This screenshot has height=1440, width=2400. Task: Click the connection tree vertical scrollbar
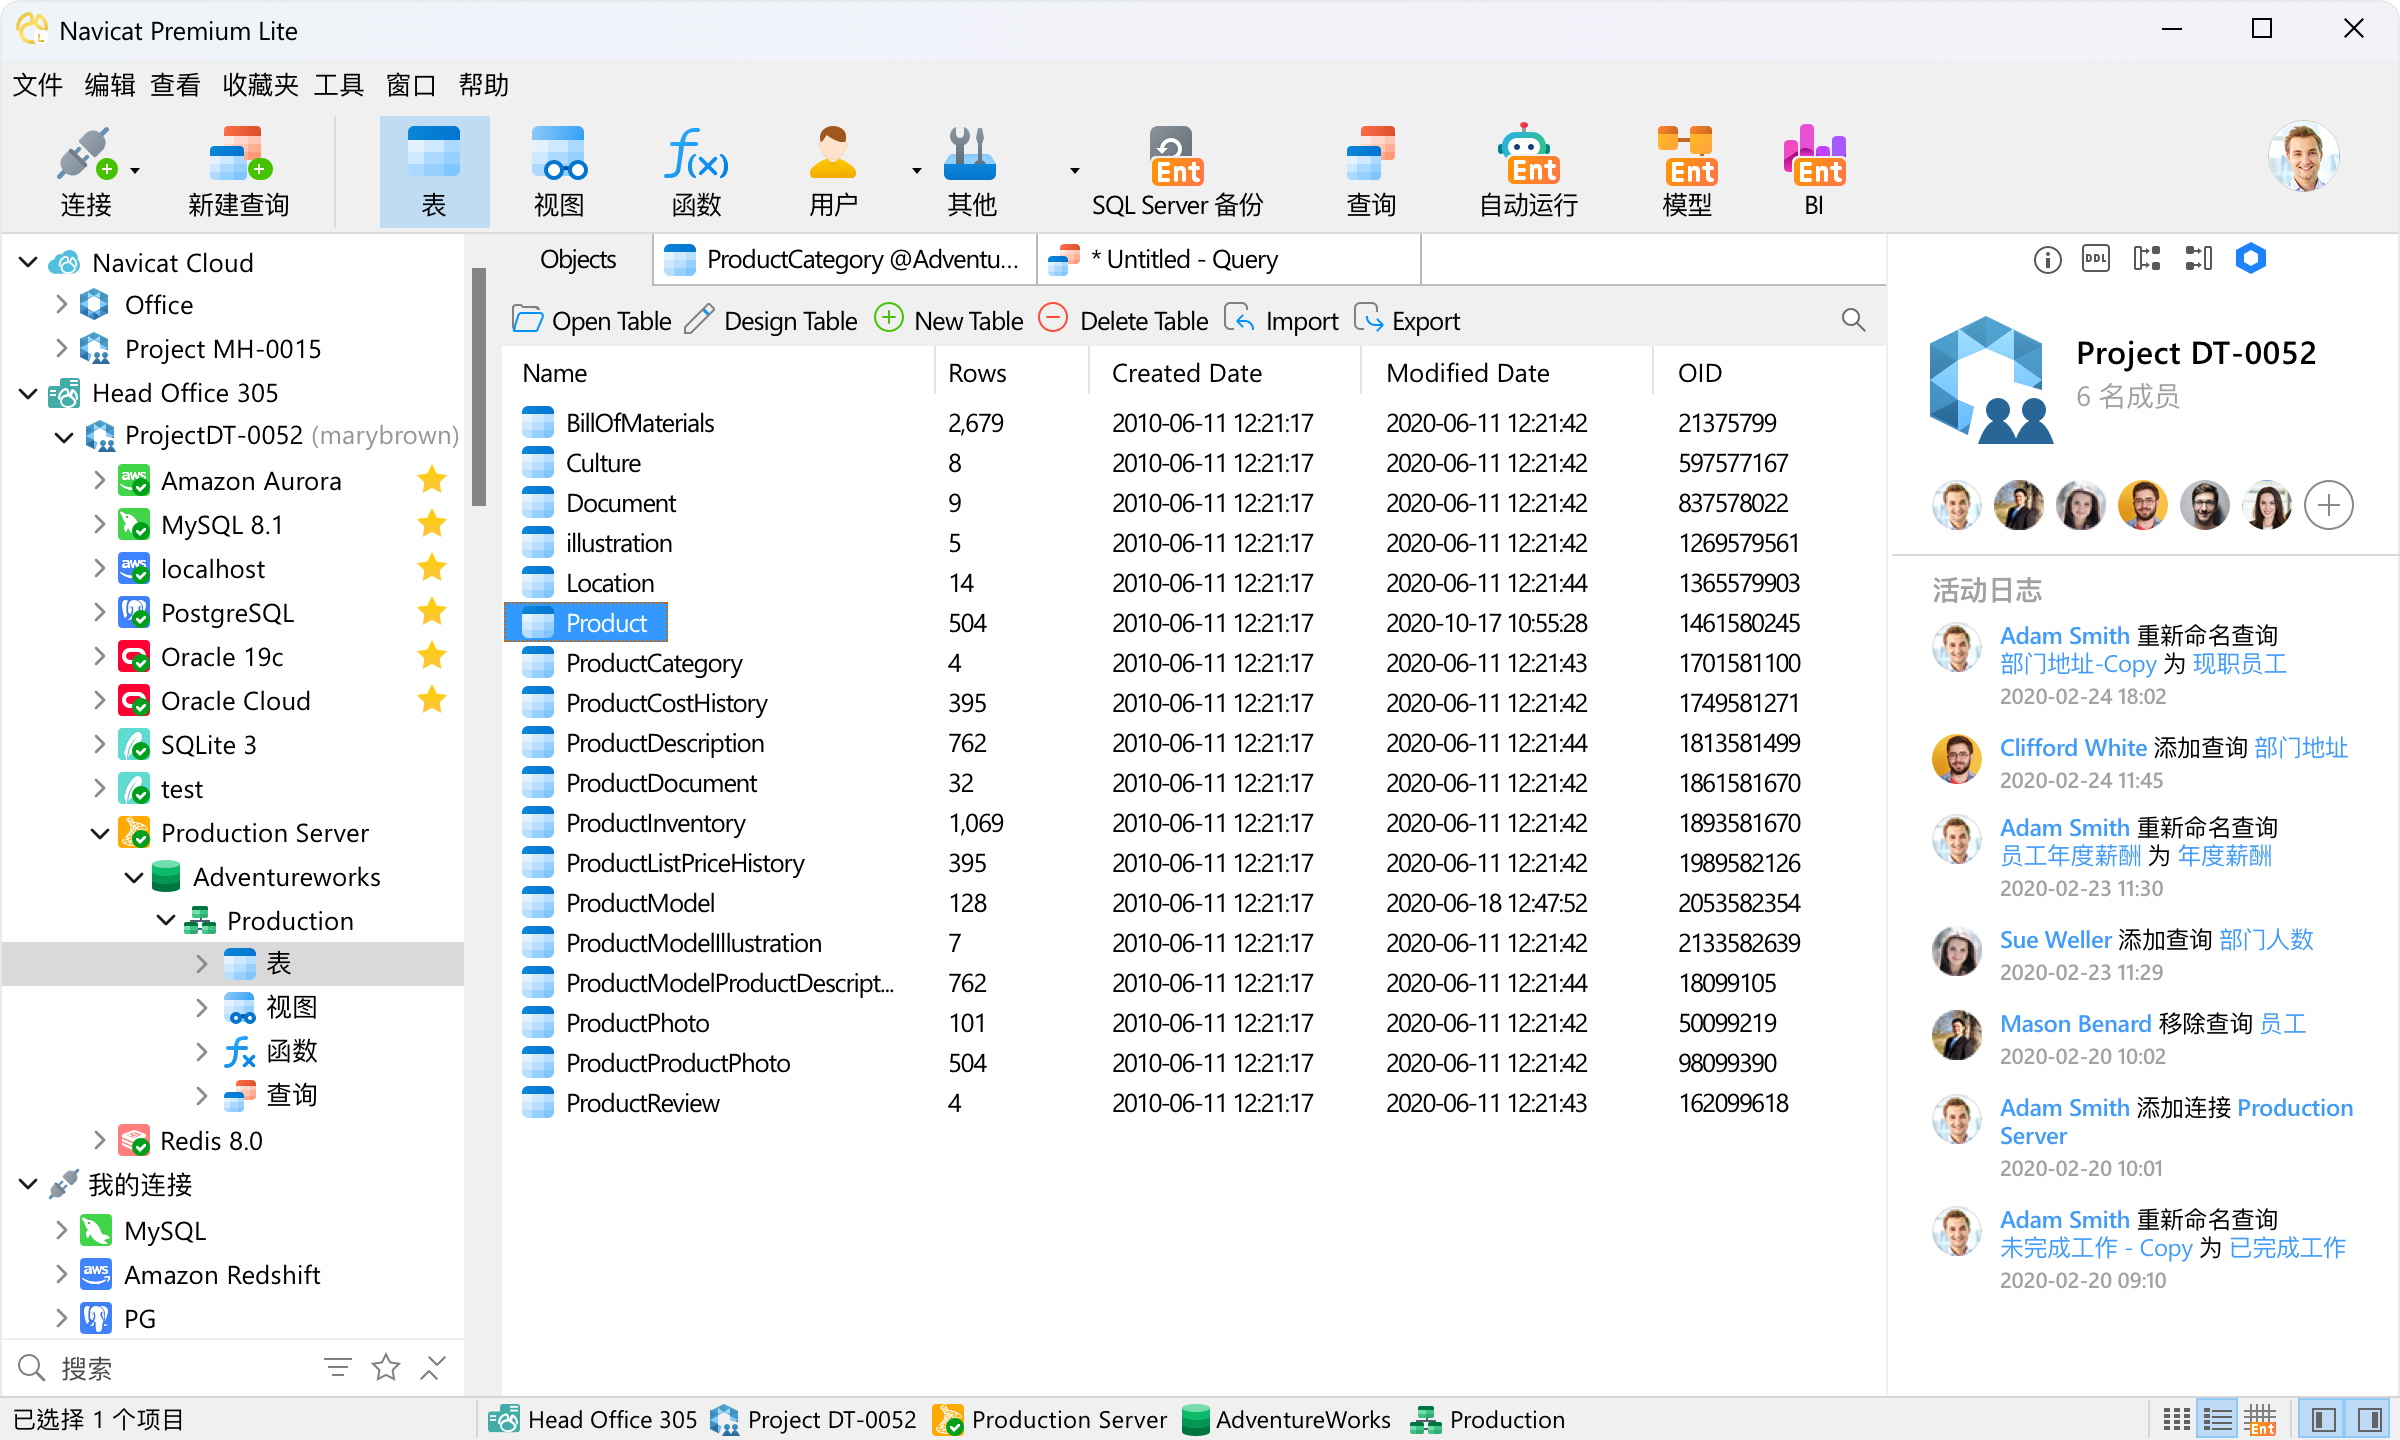click(x=478, y=387)
